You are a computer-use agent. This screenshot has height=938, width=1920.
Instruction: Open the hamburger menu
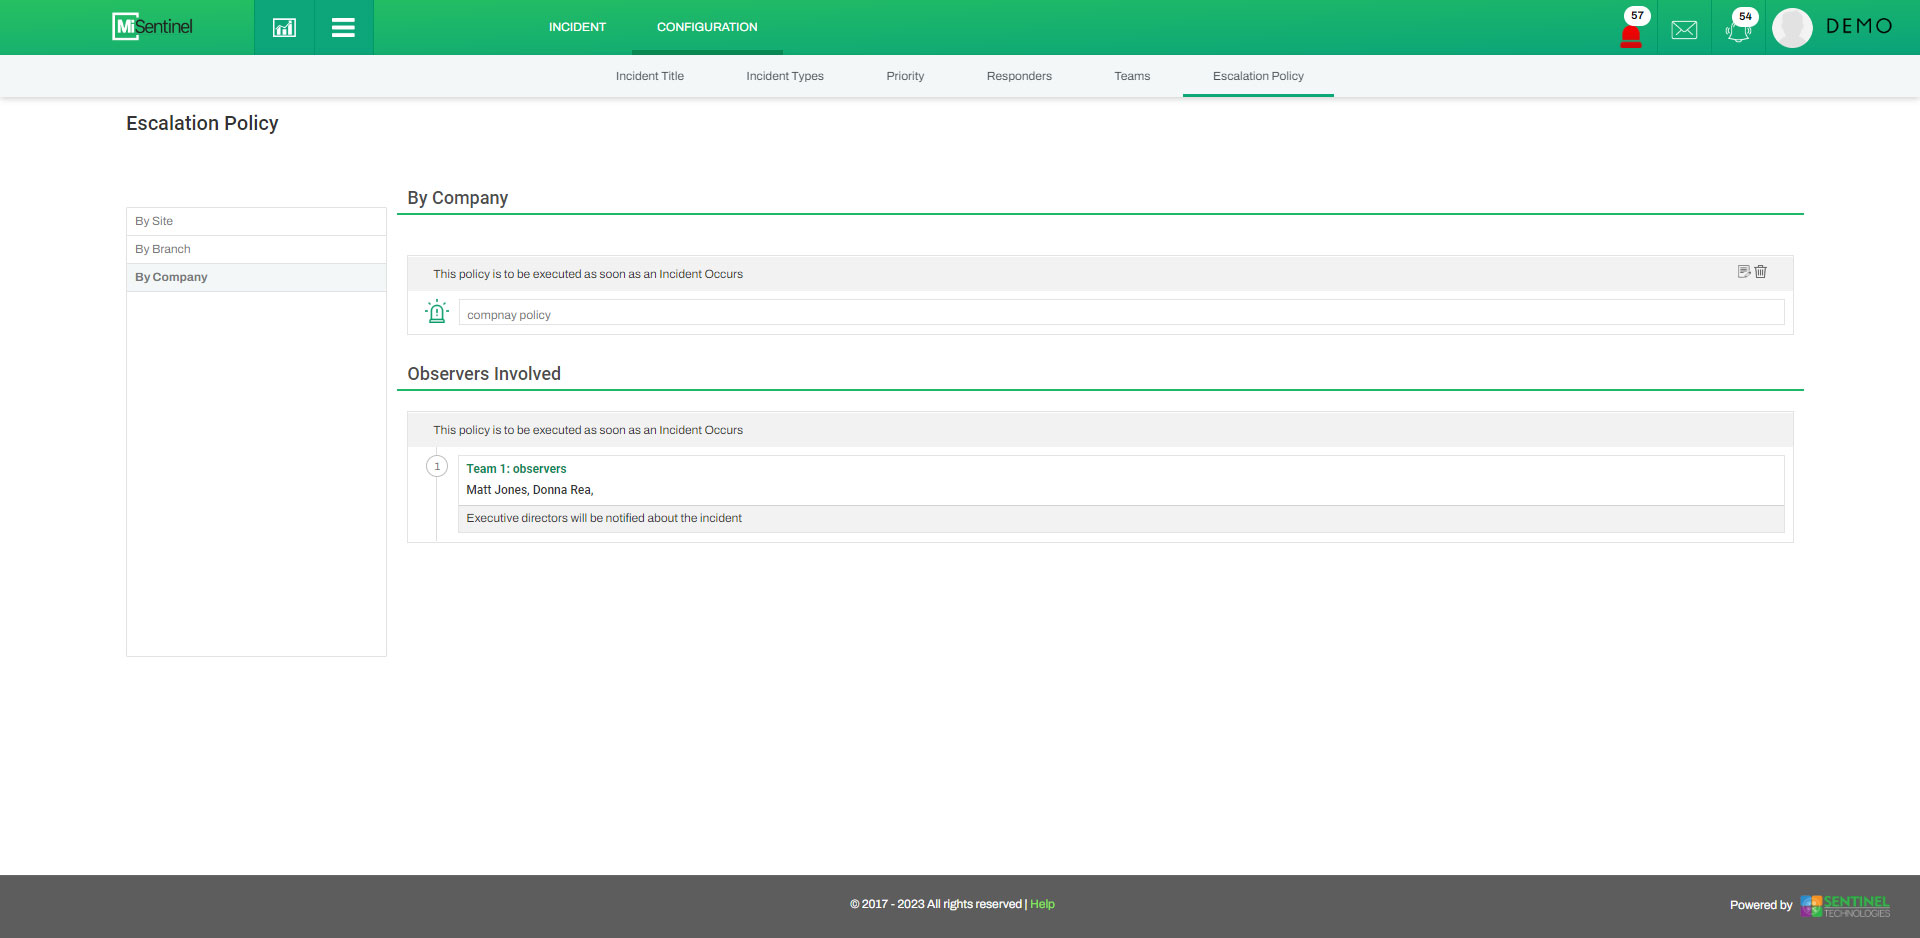point(343,27)
